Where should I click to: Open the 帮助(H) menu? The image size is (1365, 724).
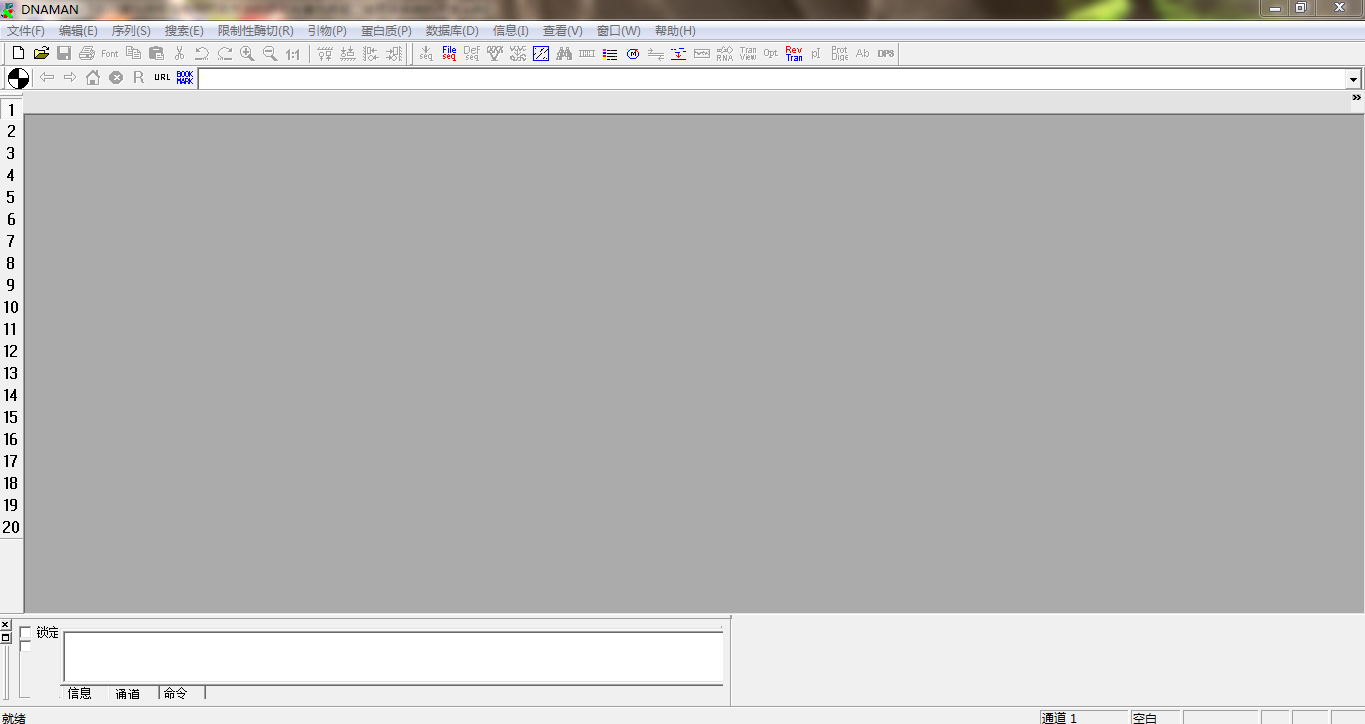[x=675, y=31]
